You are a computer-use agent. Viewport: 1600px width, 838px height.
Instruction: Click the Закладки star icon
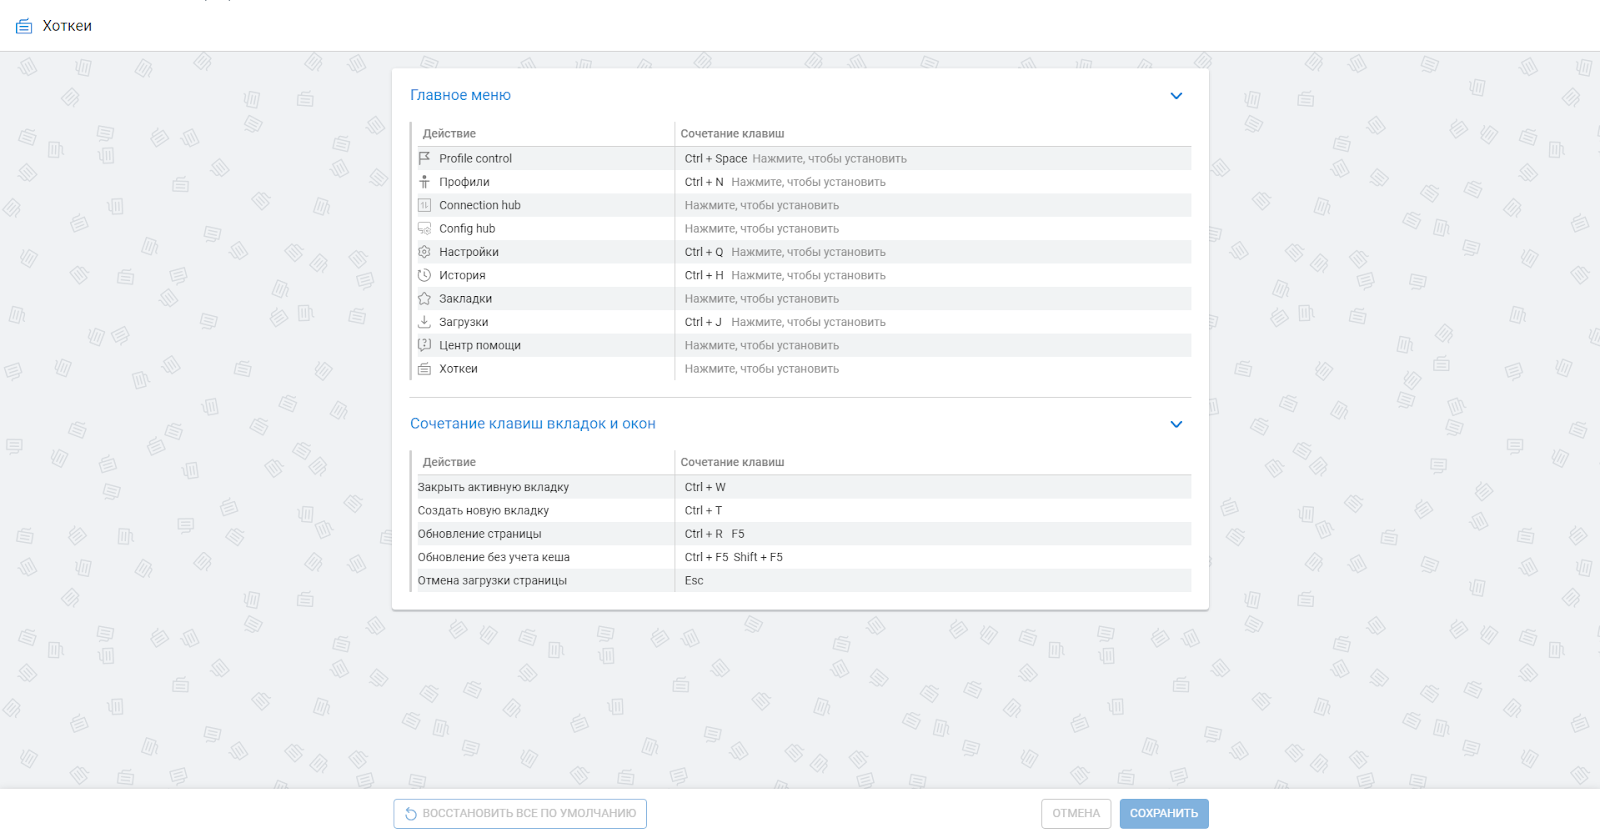[x=424, y=298]
